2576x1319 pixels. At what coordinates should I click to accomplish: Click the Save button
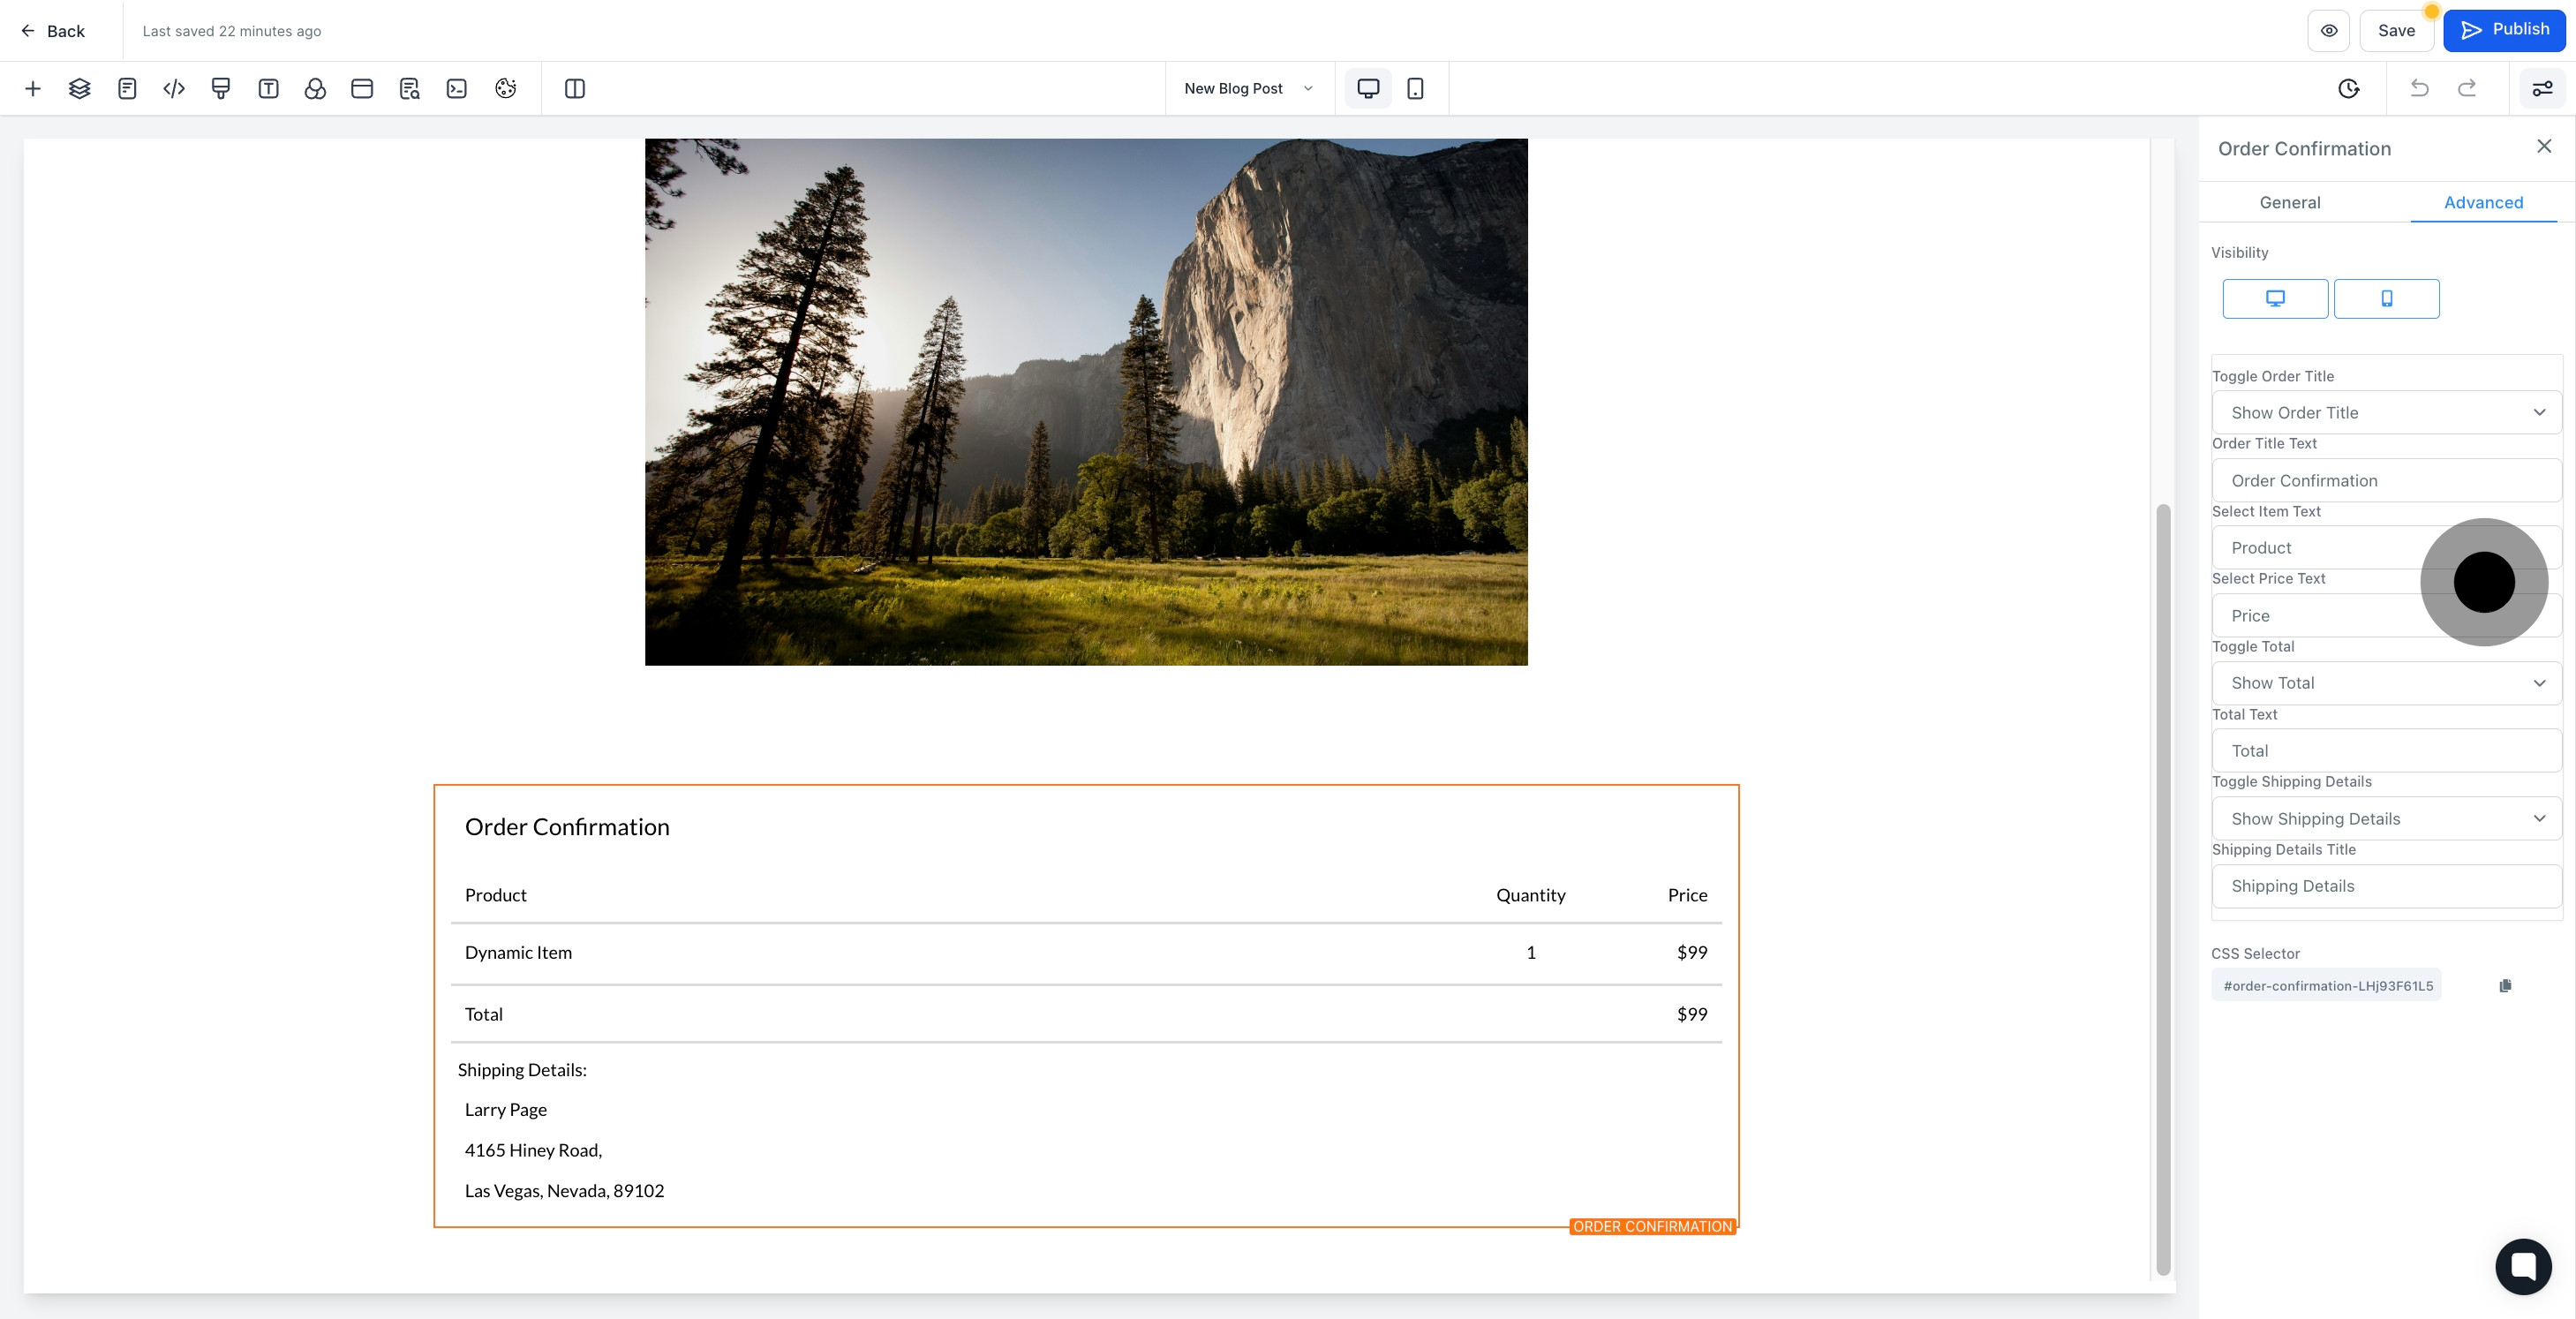tap(2396, 31)
